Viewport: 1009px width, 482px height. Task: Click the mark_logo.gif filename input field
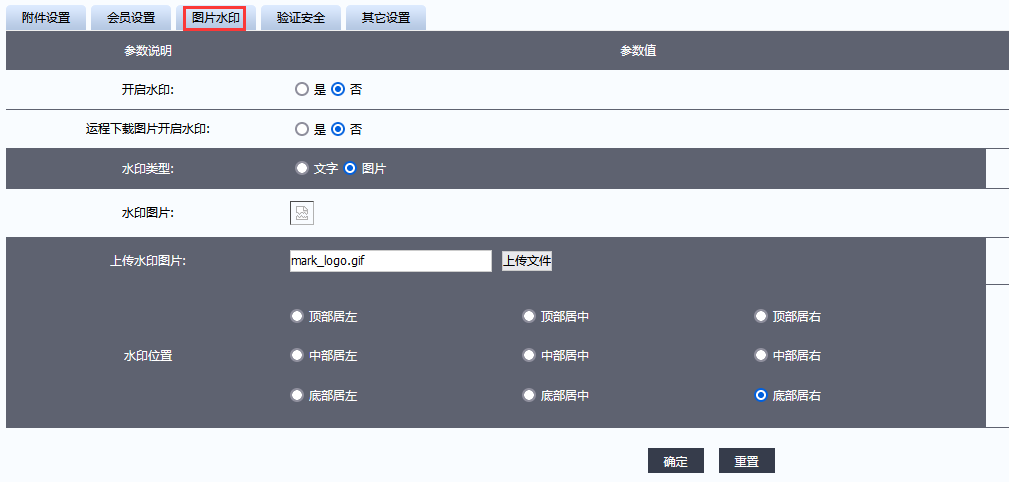pos(390,261)
